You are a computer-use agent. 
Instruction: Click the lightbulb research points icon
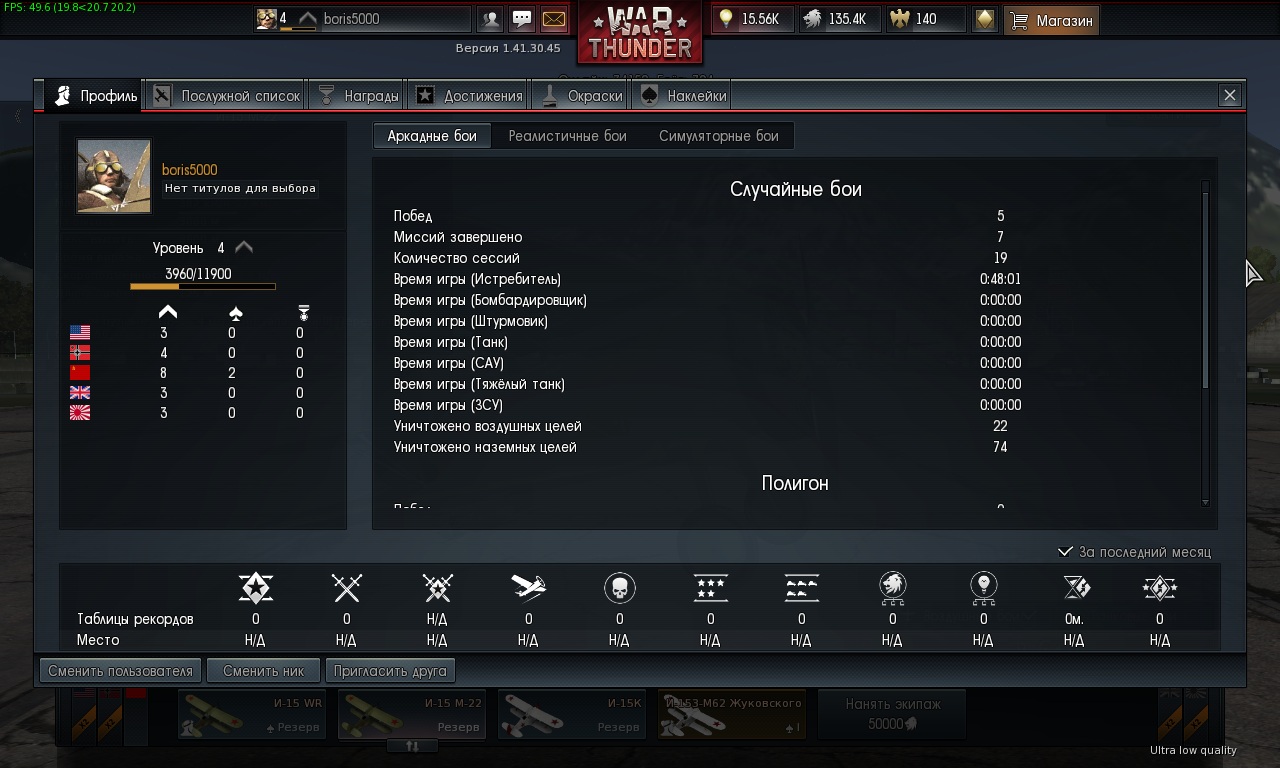click(x=727, y=19)
